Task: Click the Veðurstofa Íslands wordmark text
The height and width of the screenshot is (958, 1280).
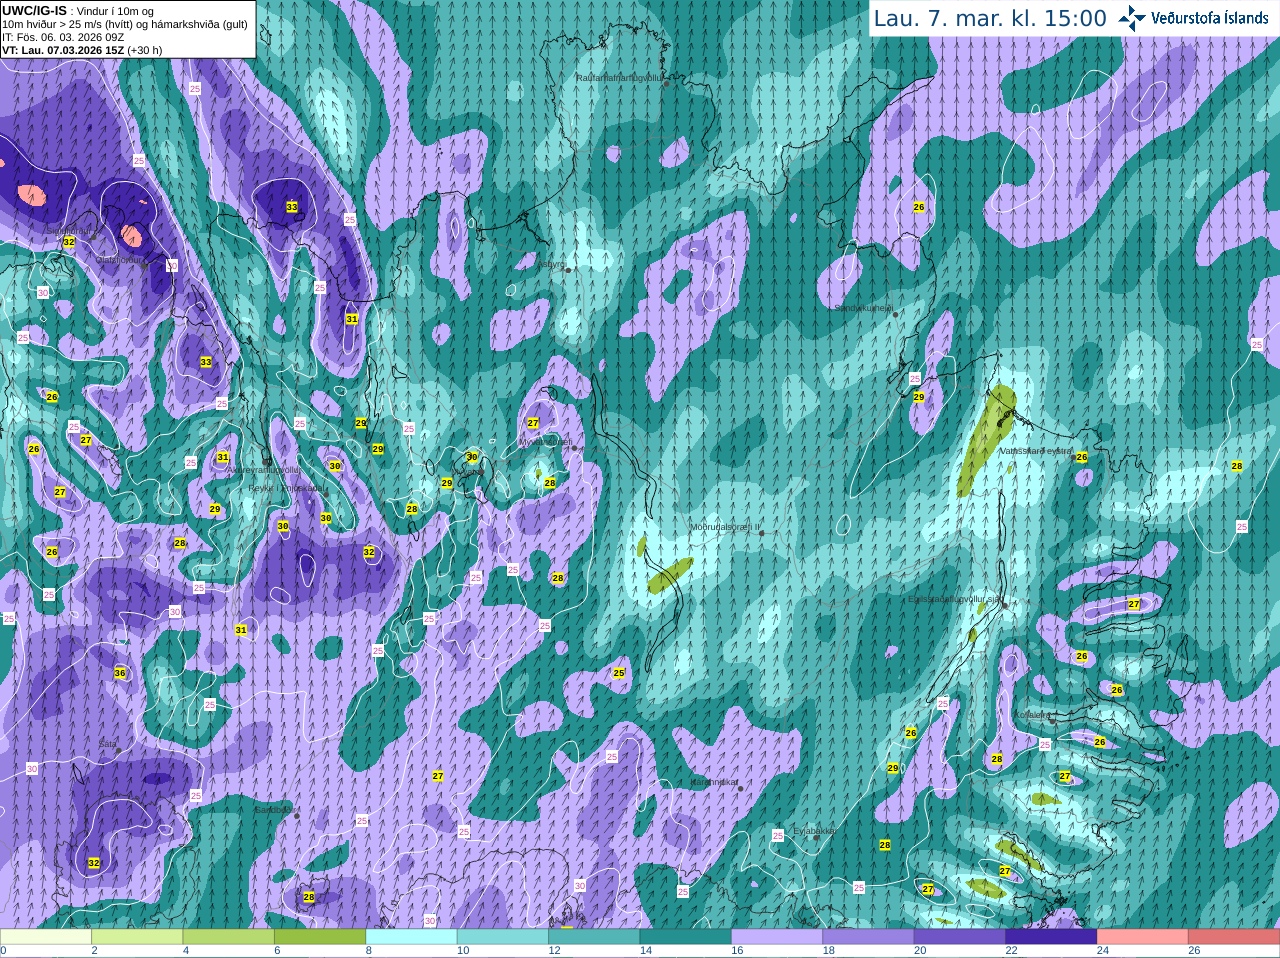Action: [1209, 18]
